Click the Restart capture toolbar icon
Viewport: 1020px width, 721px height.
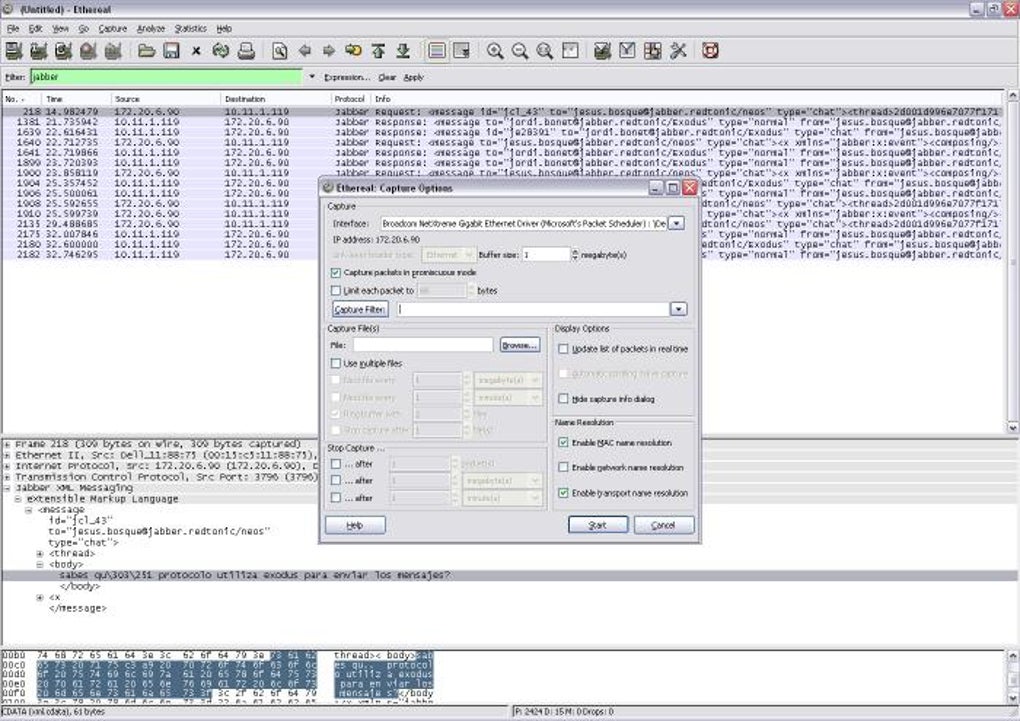tap(113, 51)
